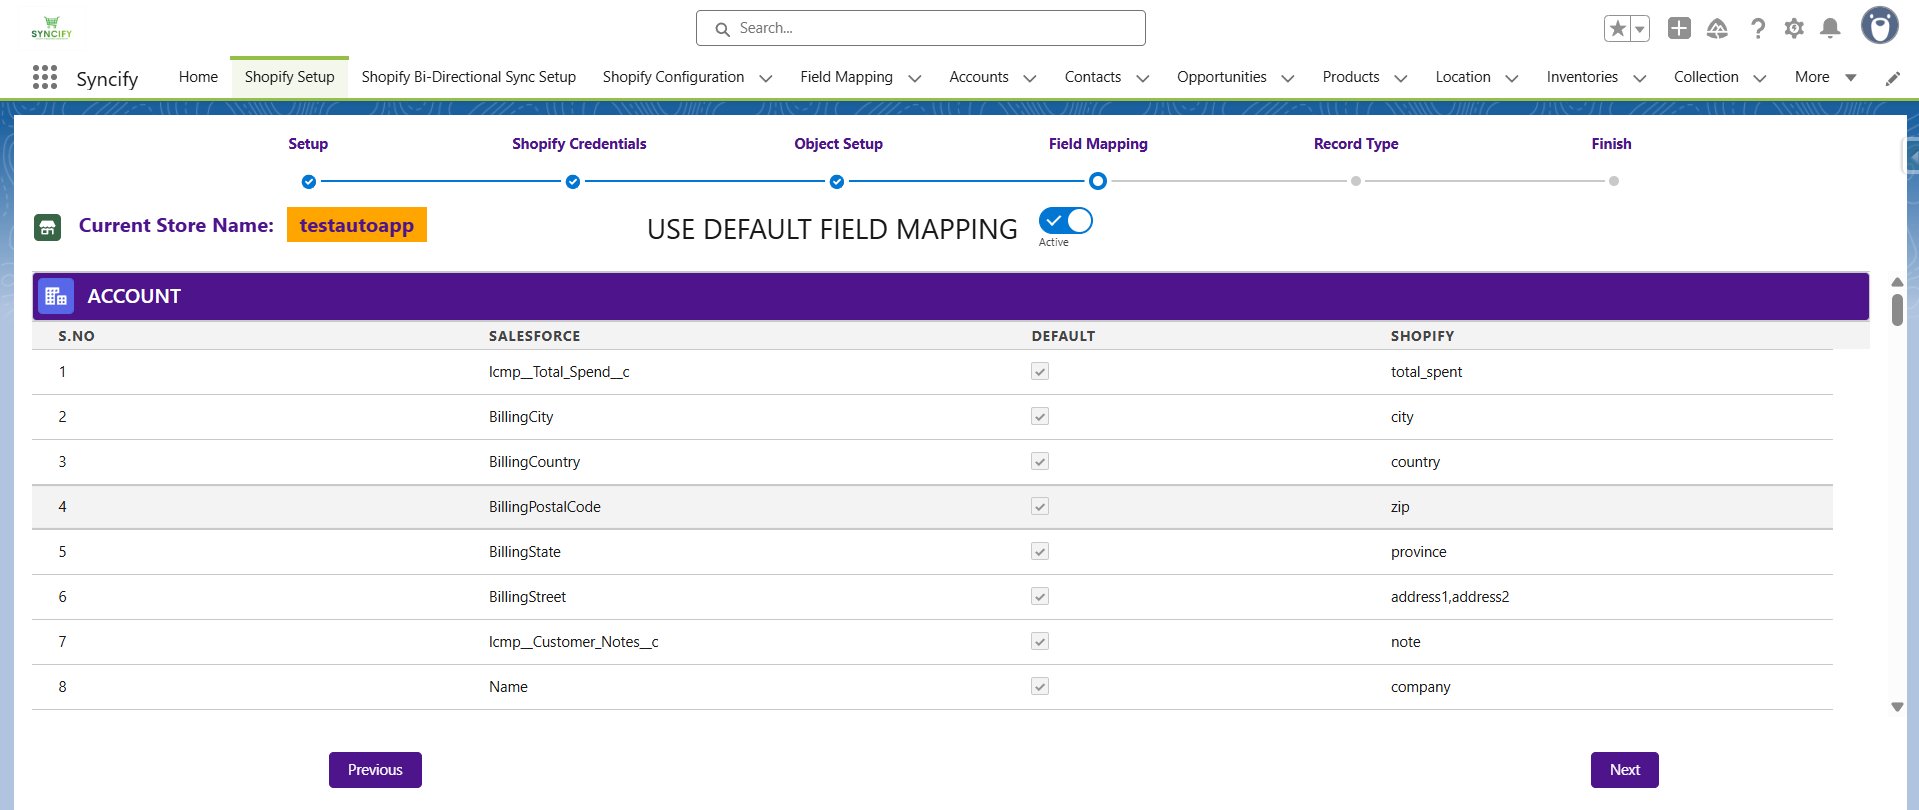Viewport: 1919px width, 810px height.
Task: Focus the global Search field
Action: (x=921, y=28)
